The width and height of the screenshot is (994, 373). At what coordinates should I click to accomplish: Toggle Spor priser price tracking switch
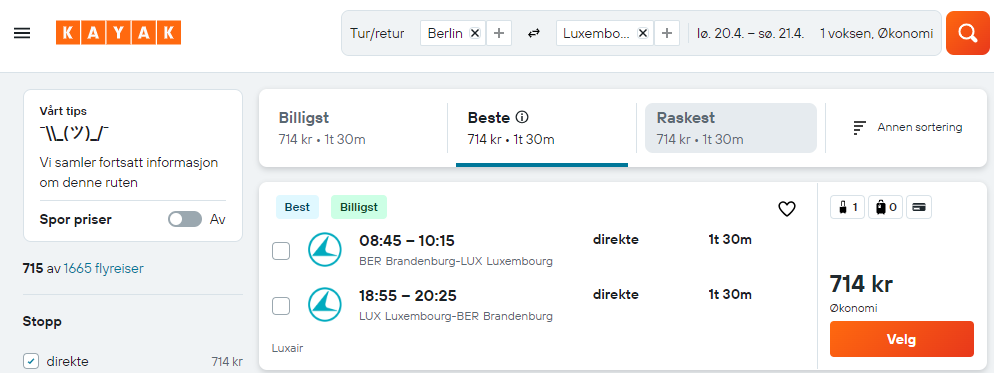(184, 219)
